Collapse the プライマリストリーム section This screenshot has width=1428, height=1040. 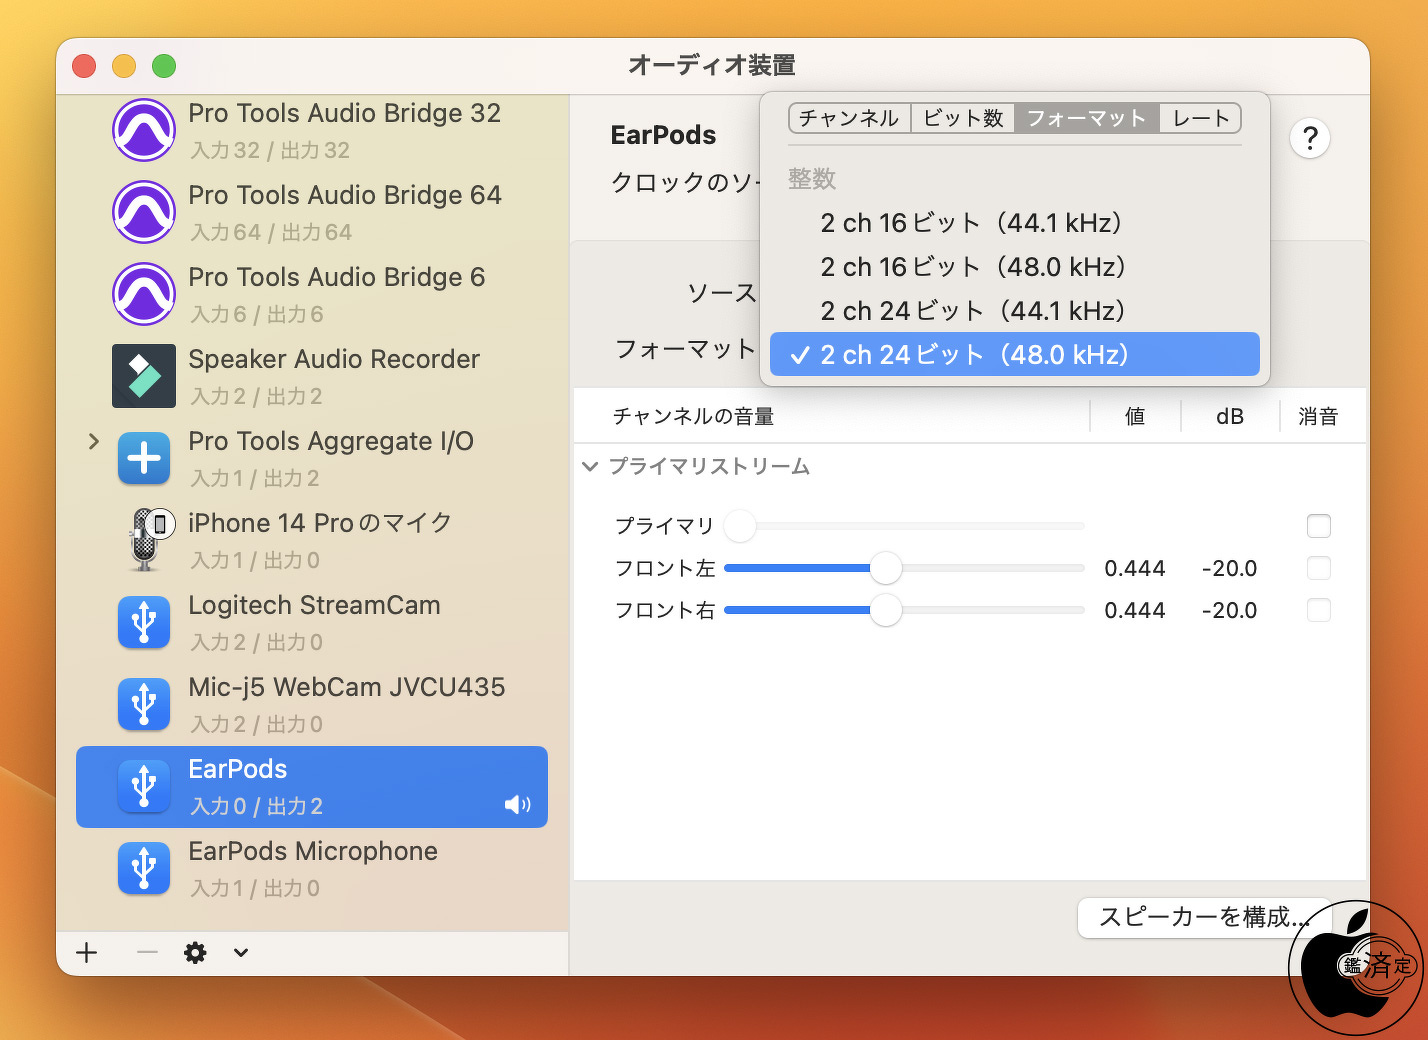pyautogui.click(x=590, y=467)
